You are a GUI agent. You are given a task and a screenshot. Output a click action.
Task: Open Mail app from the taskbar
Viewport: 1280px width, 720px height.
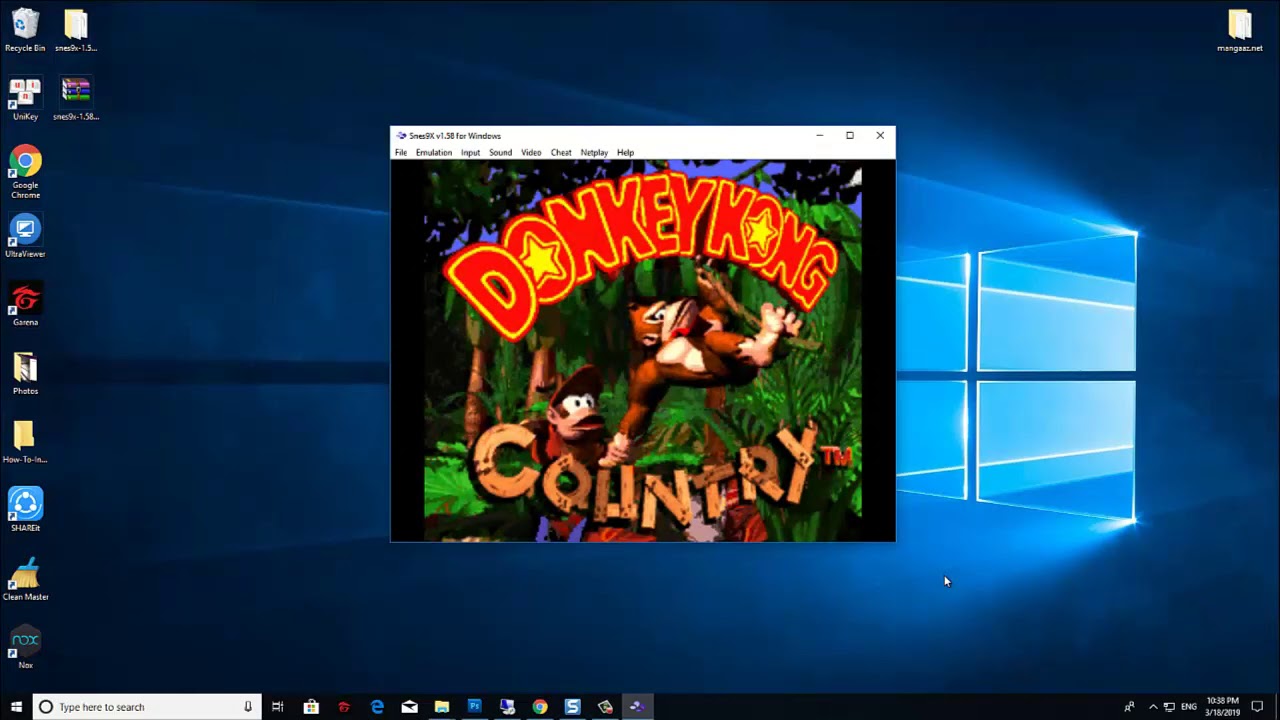[x=409, y=707]
